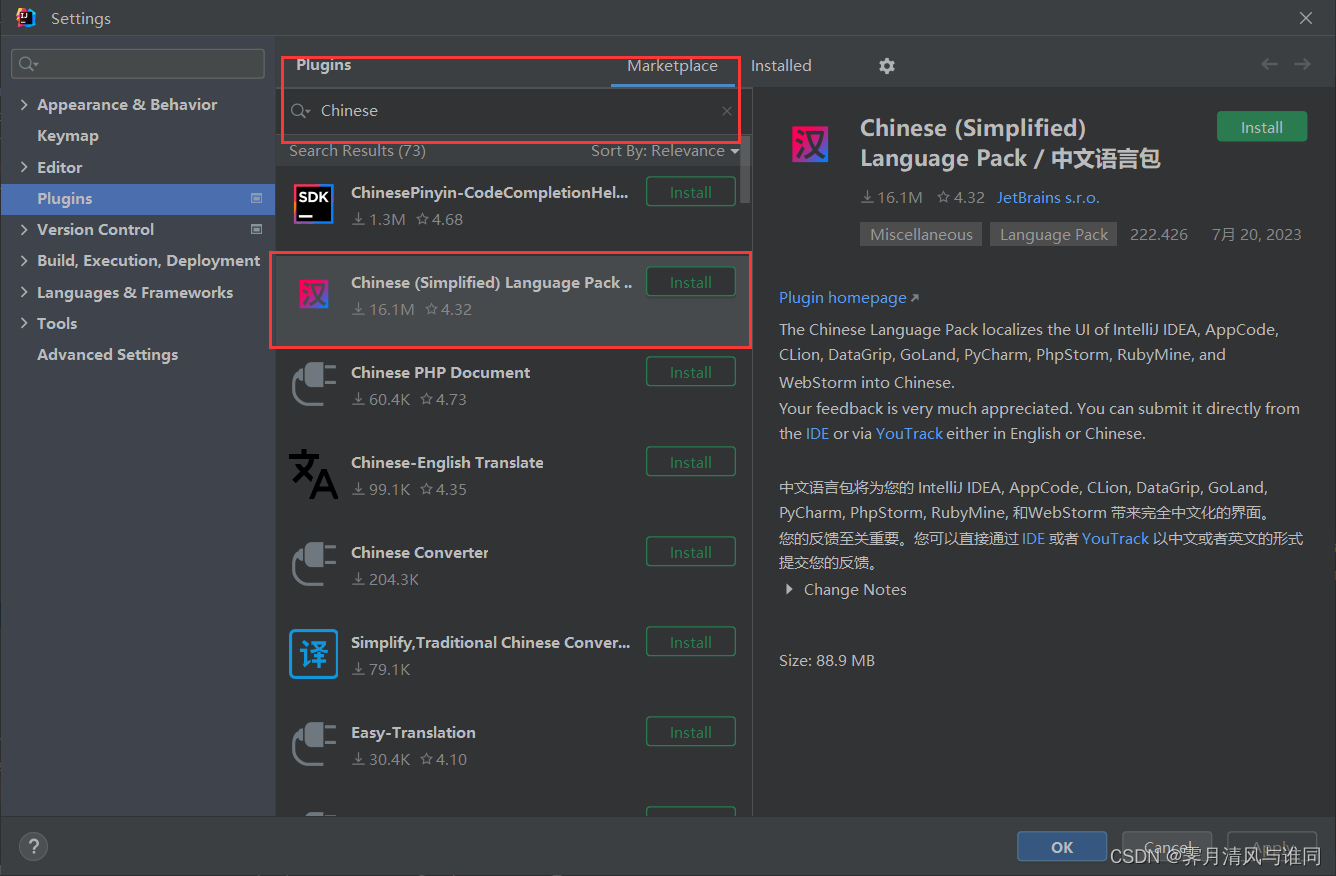Click the Language Pack tag

[1054, 235]
